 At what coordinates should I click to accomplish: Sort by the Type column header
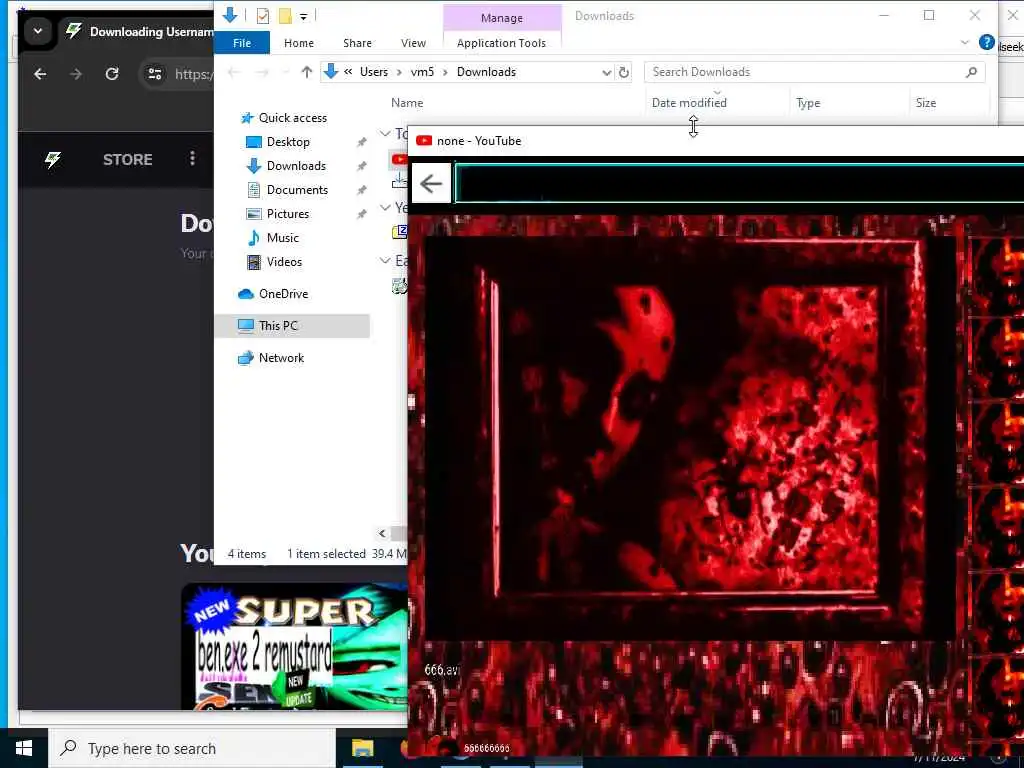point(808,103)
